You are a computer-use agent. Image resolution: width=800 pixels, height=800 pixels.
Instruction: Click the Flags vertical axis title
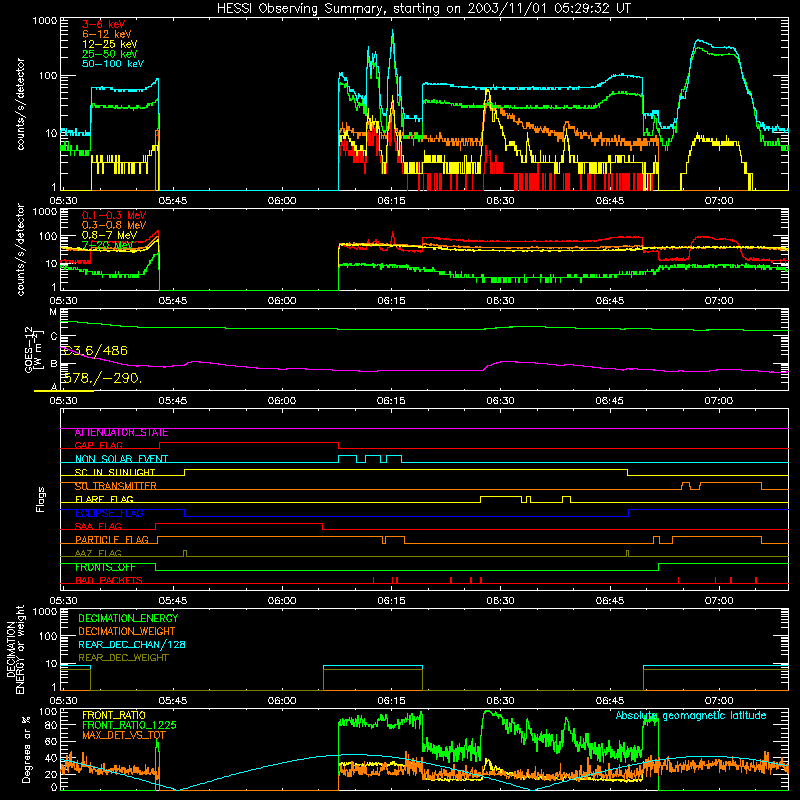coord(40,499)
